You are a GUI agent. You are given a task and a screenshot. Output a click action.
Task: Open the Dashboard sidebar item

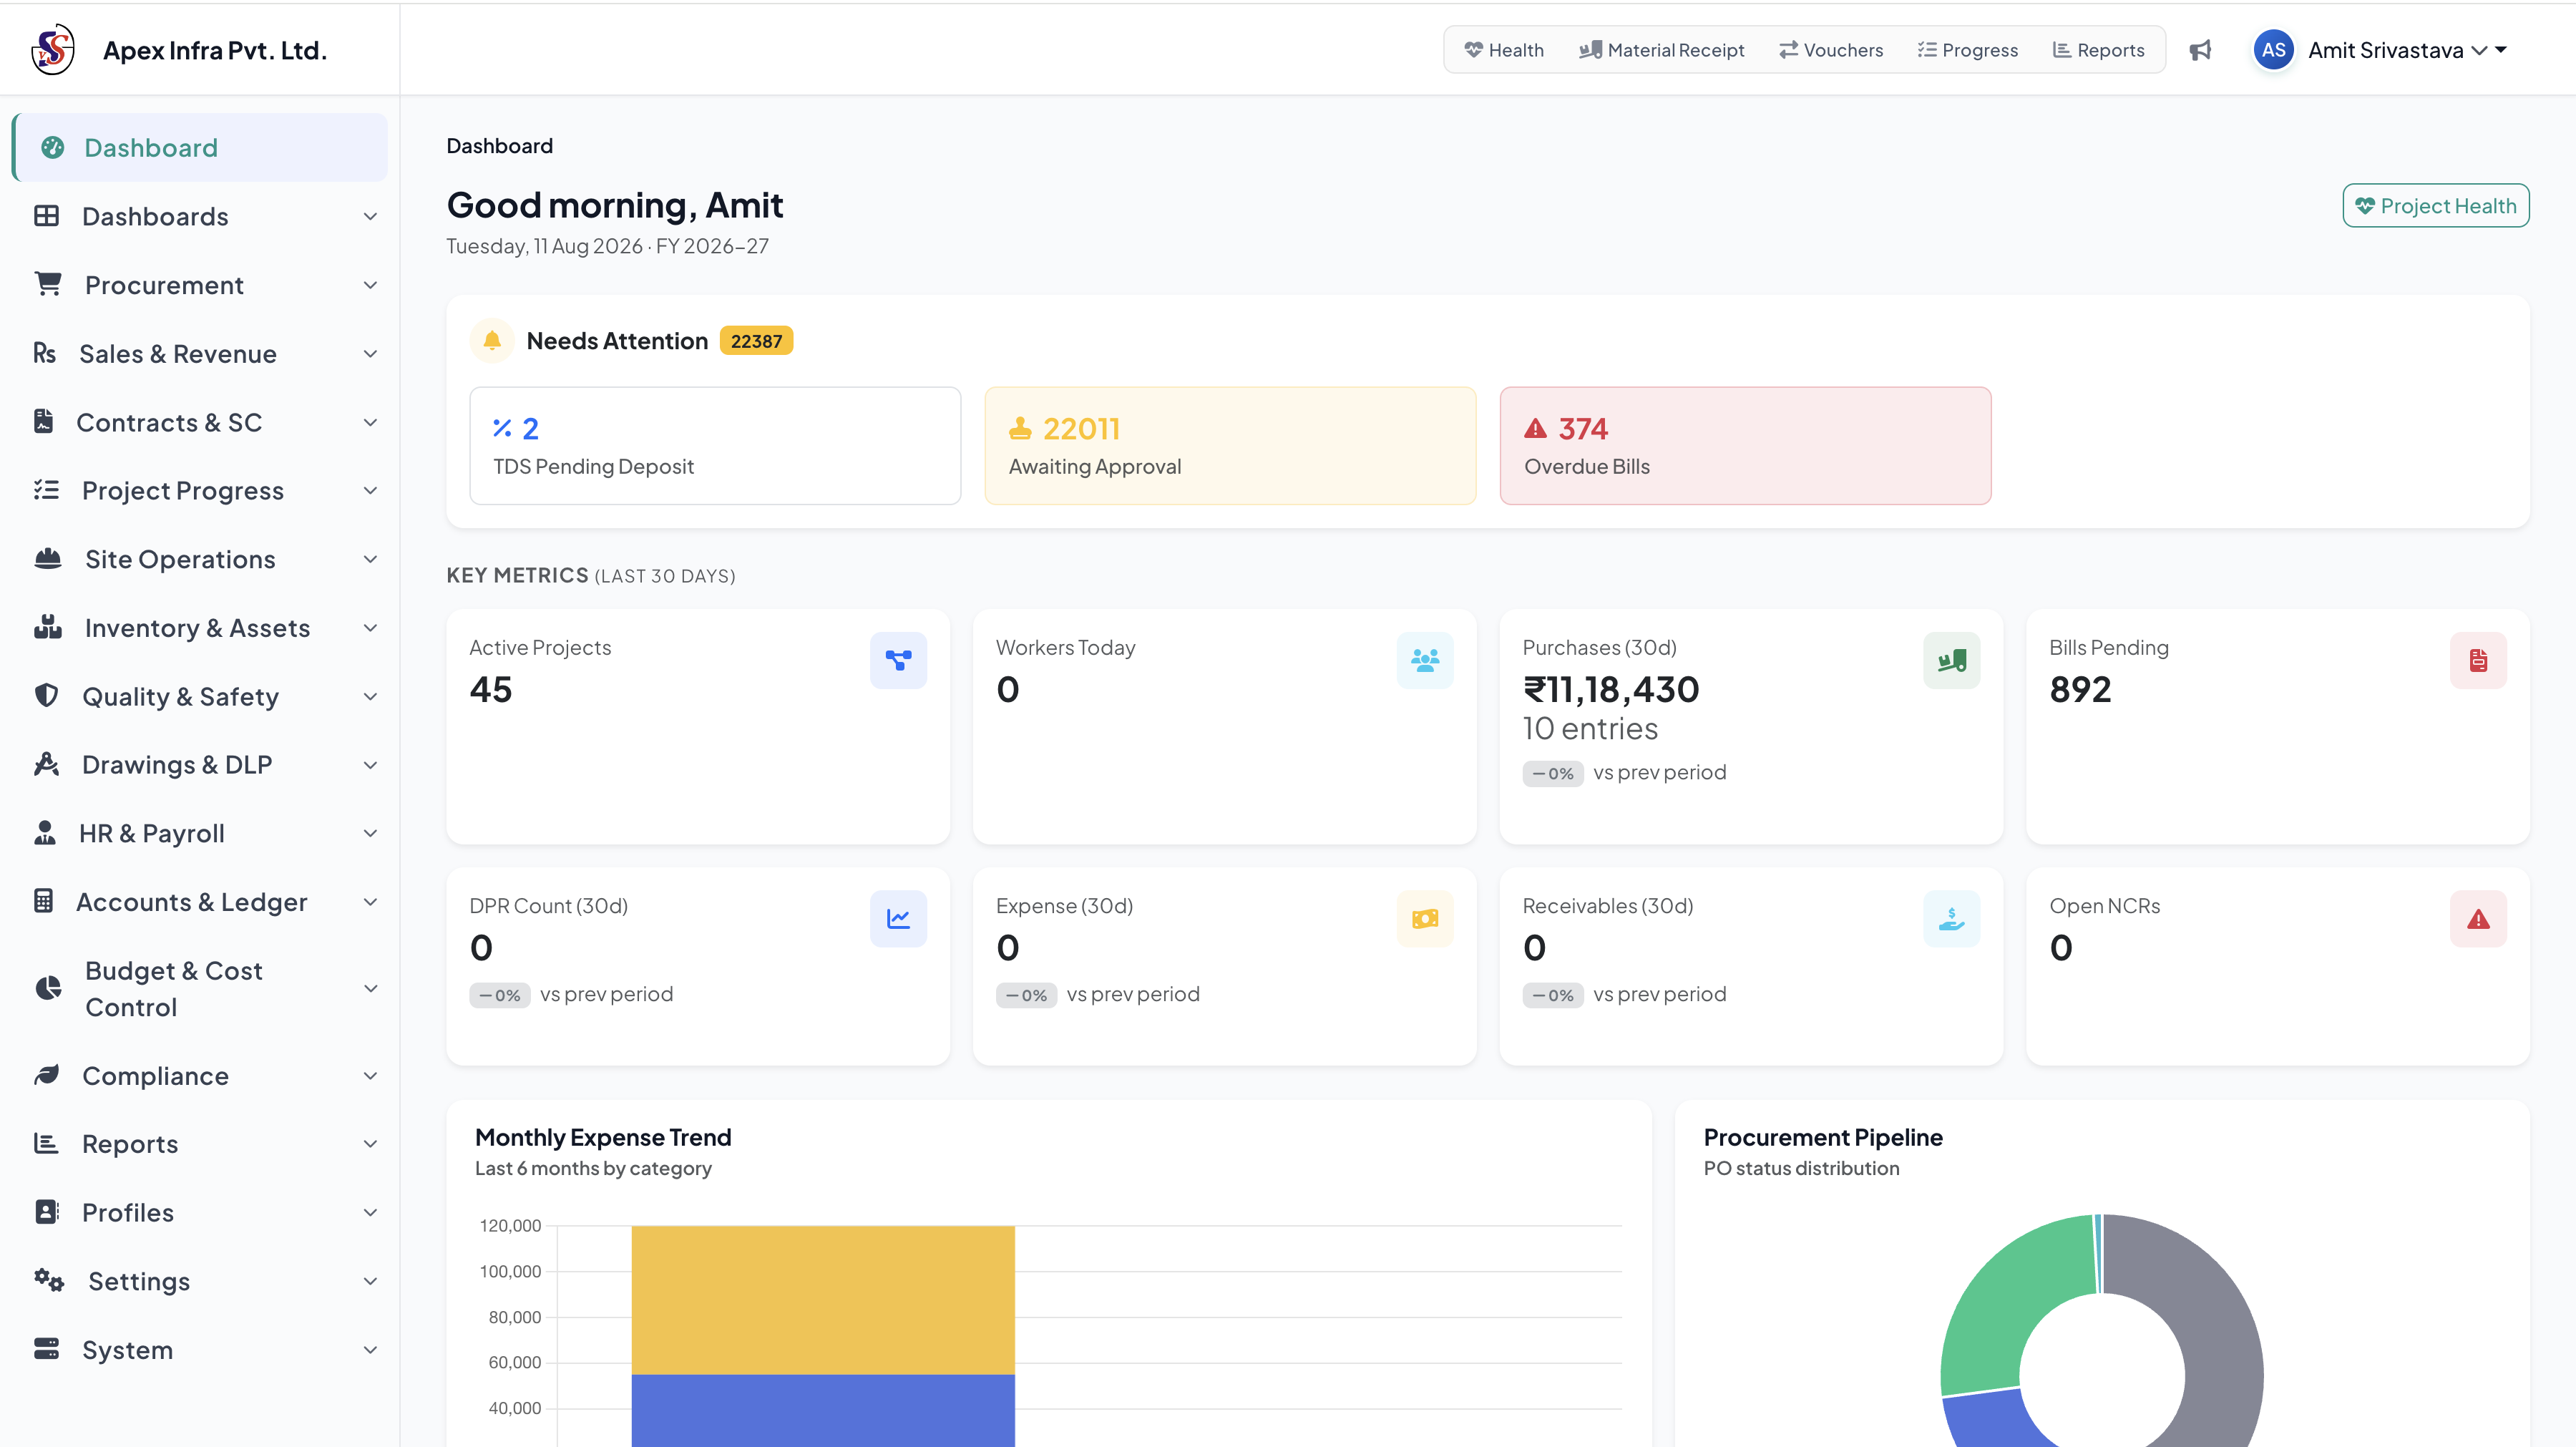coord(200,148)
